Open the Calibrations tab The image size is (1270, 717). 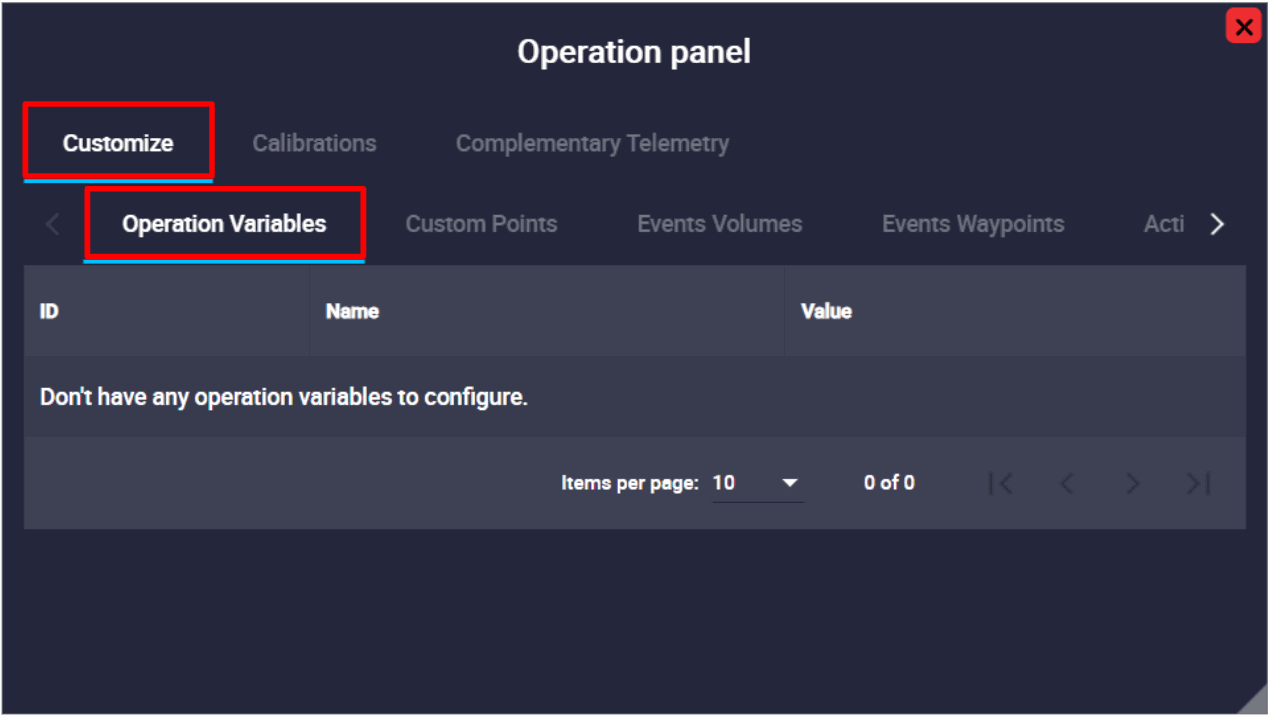(x=314, y=143)
